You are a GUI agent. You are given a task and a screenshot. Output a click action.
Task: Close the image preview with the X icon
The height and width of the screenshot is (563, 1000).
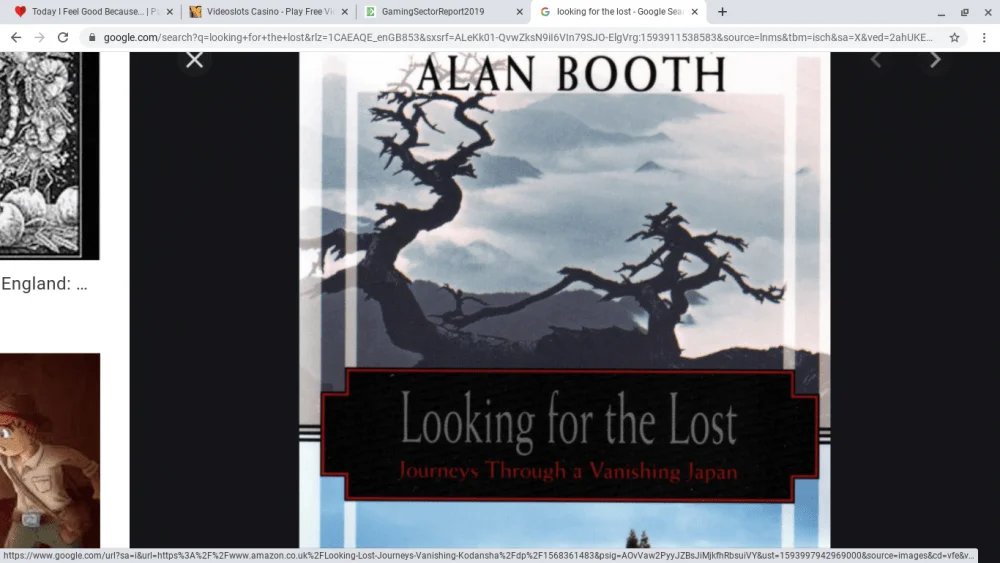pyautogui.click(x=195, y=60)
